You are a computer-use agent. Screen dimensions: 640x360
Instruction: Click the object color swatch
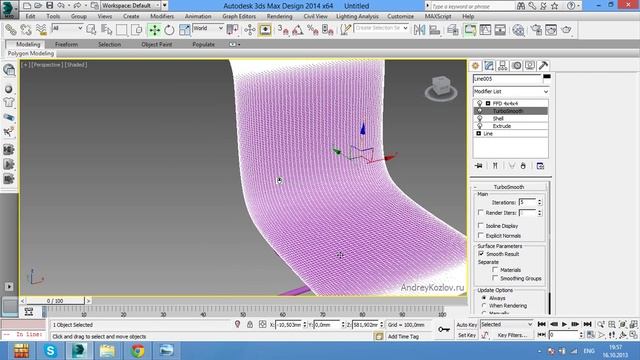tap(547, 76)
